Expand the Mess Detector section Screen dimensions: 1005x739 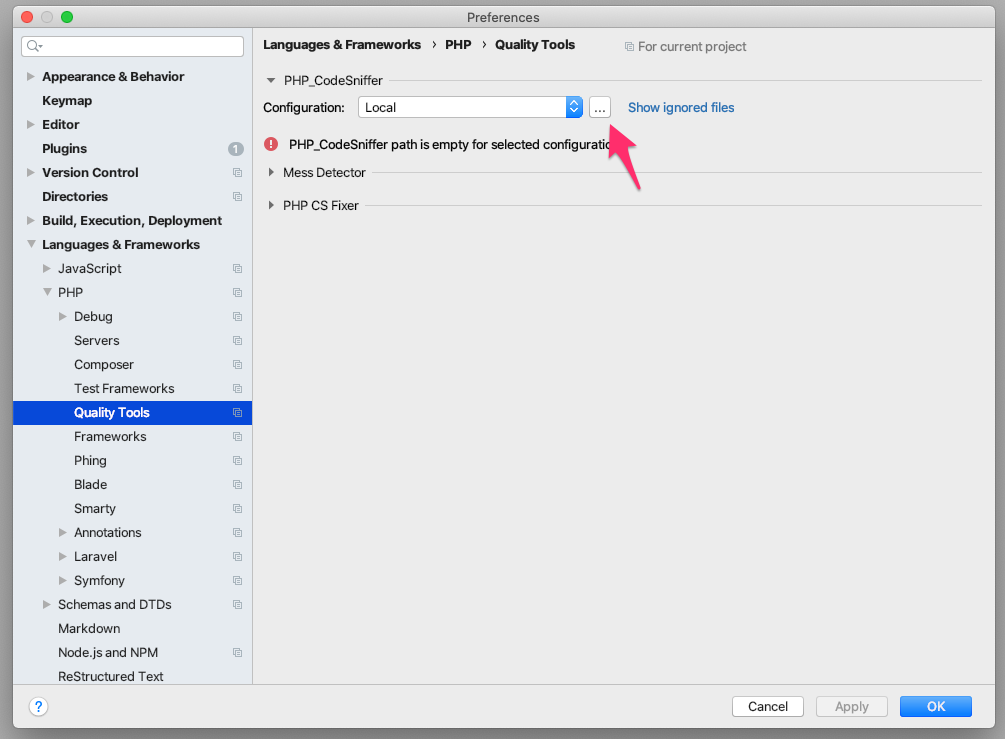click(x=271, y=173)
